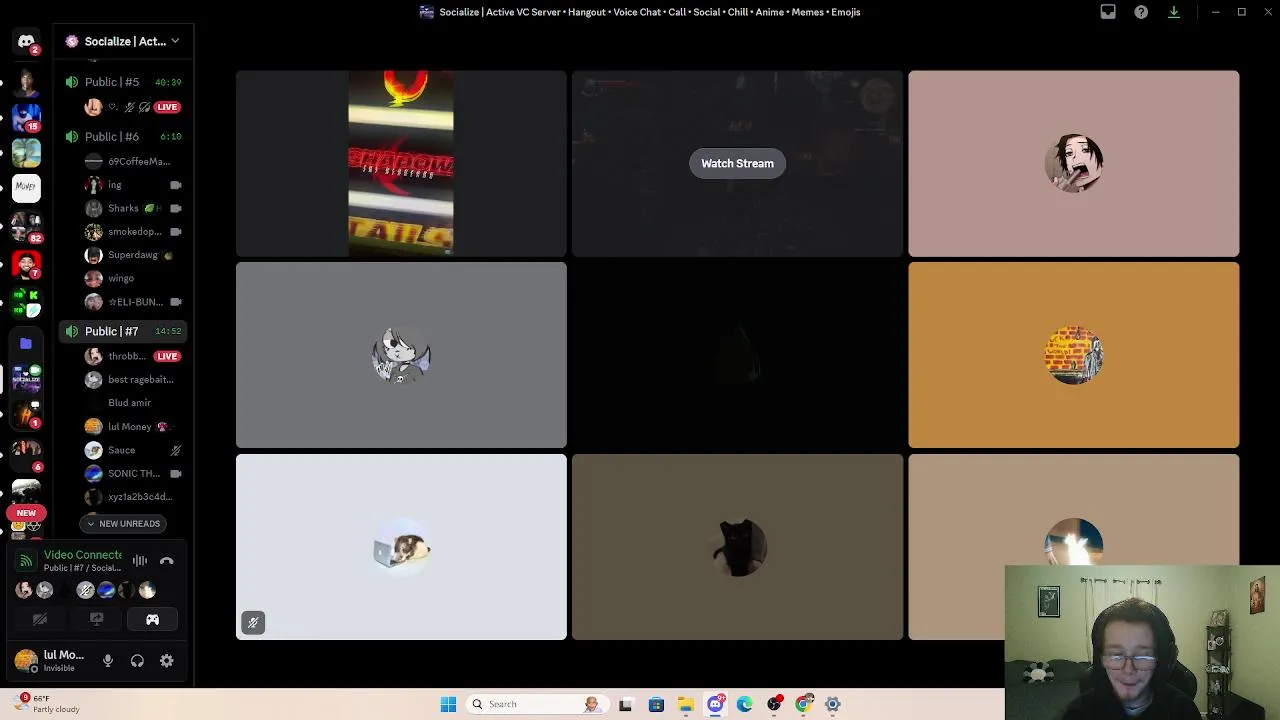Select user xyz1a2b3c4d in channel list
The width and height of the screenshot is (1280, 720).
132,497
